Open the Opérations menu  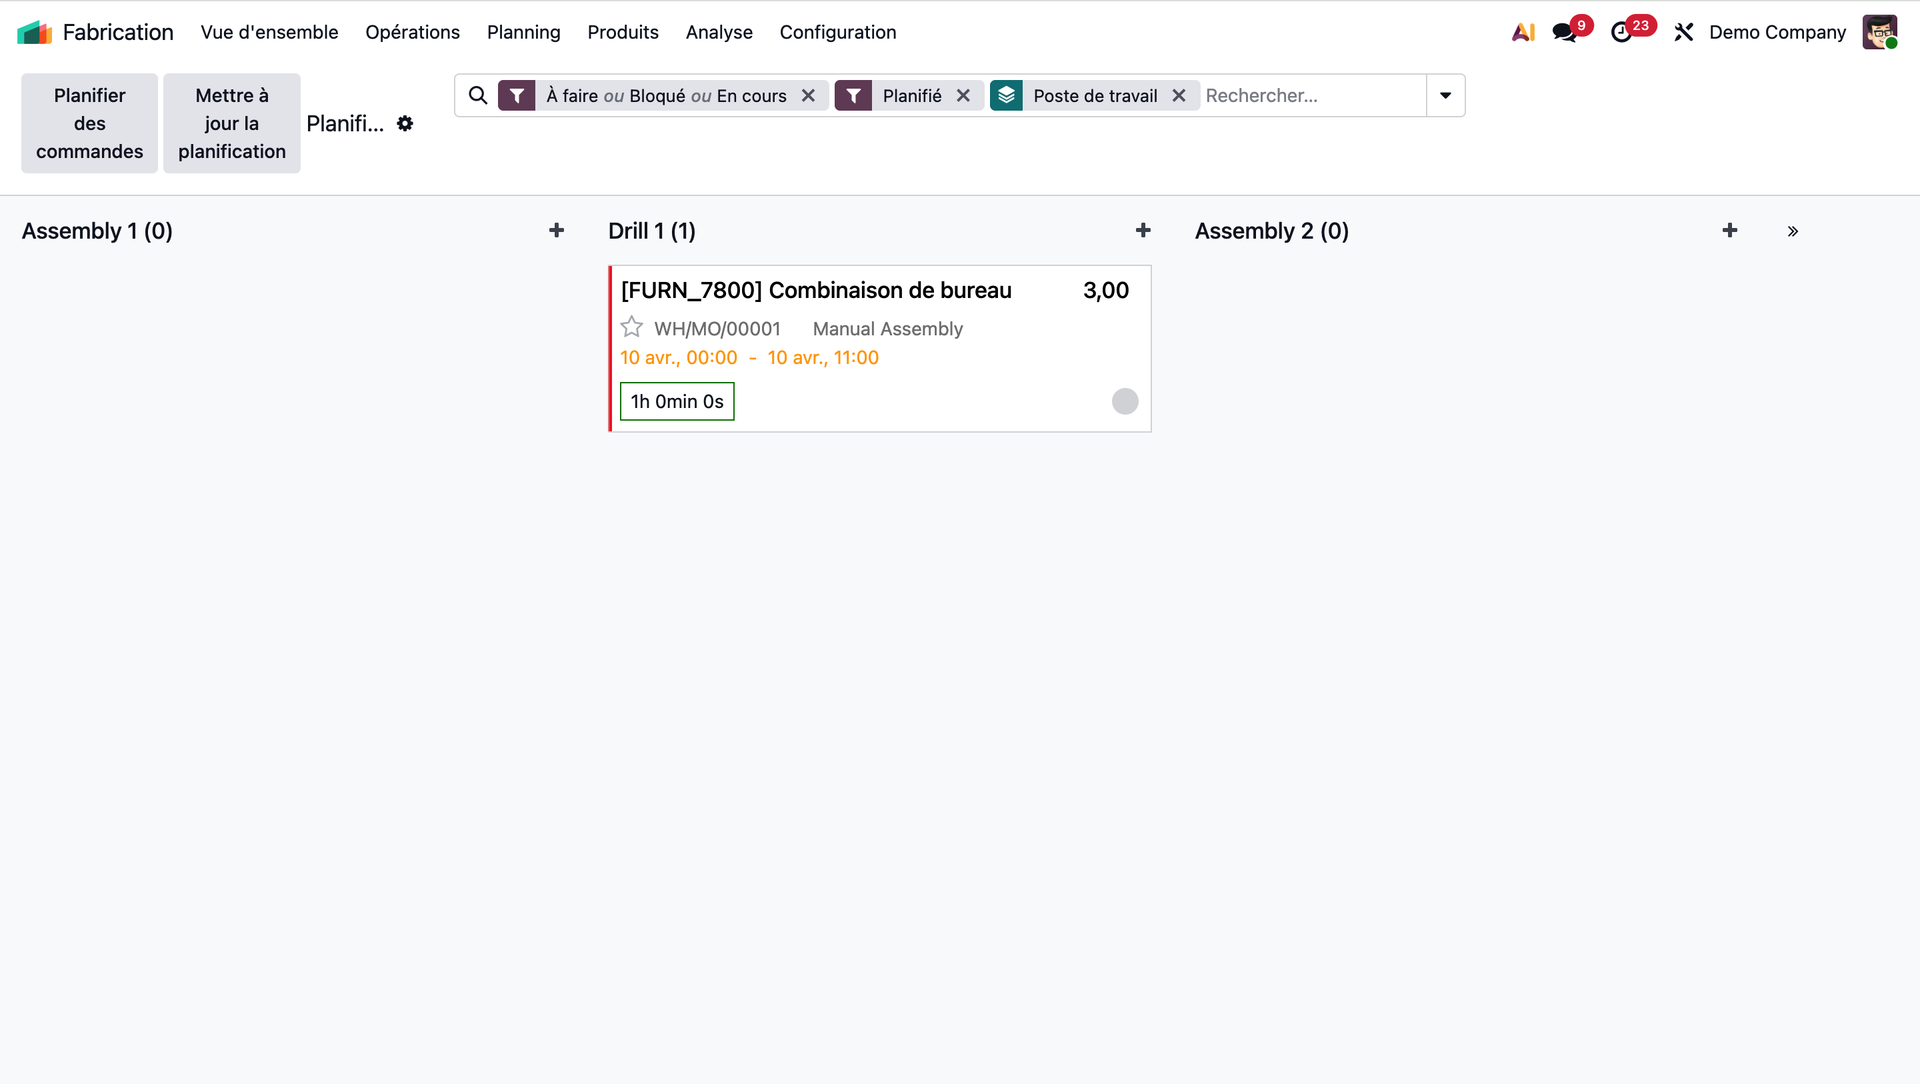coord(412,33)
